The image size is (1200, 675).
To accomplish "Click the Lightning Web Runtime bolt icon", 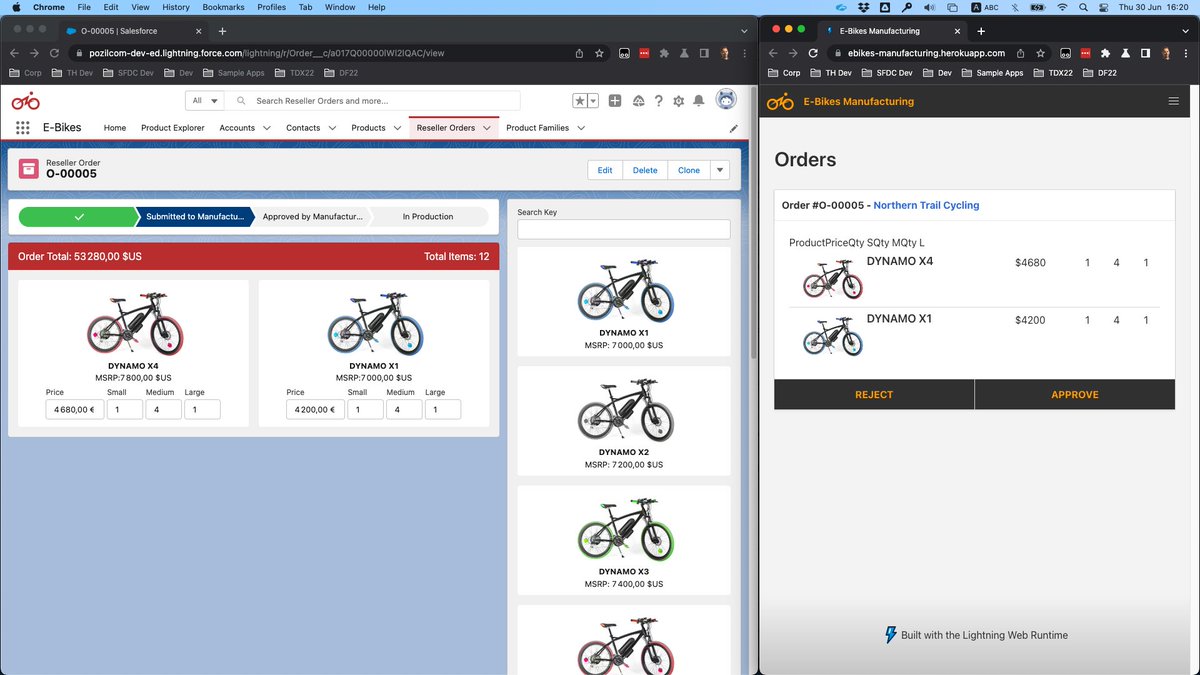I will click(x=891, y=635).
